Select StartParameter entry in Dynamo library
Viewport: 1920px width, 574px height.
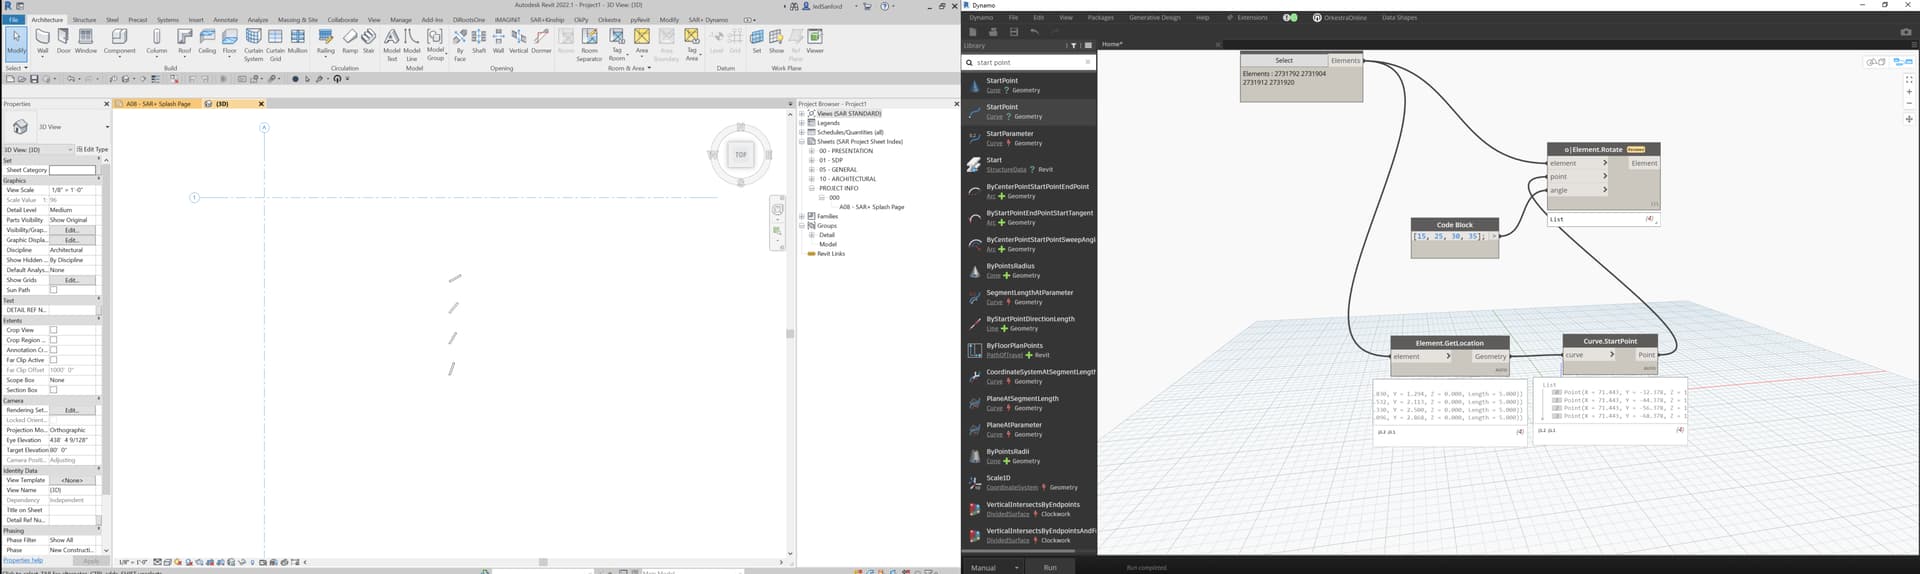[1029, 138]
